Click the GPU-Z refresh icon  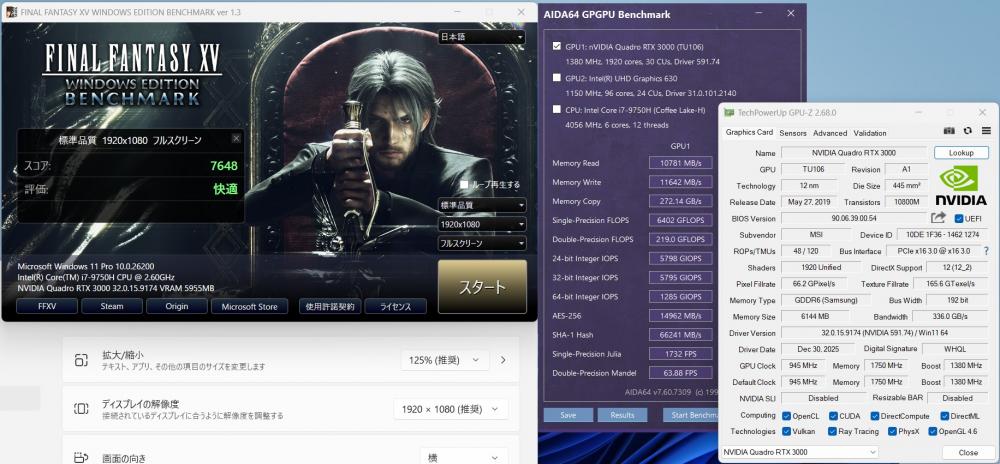tap(967, 131)
